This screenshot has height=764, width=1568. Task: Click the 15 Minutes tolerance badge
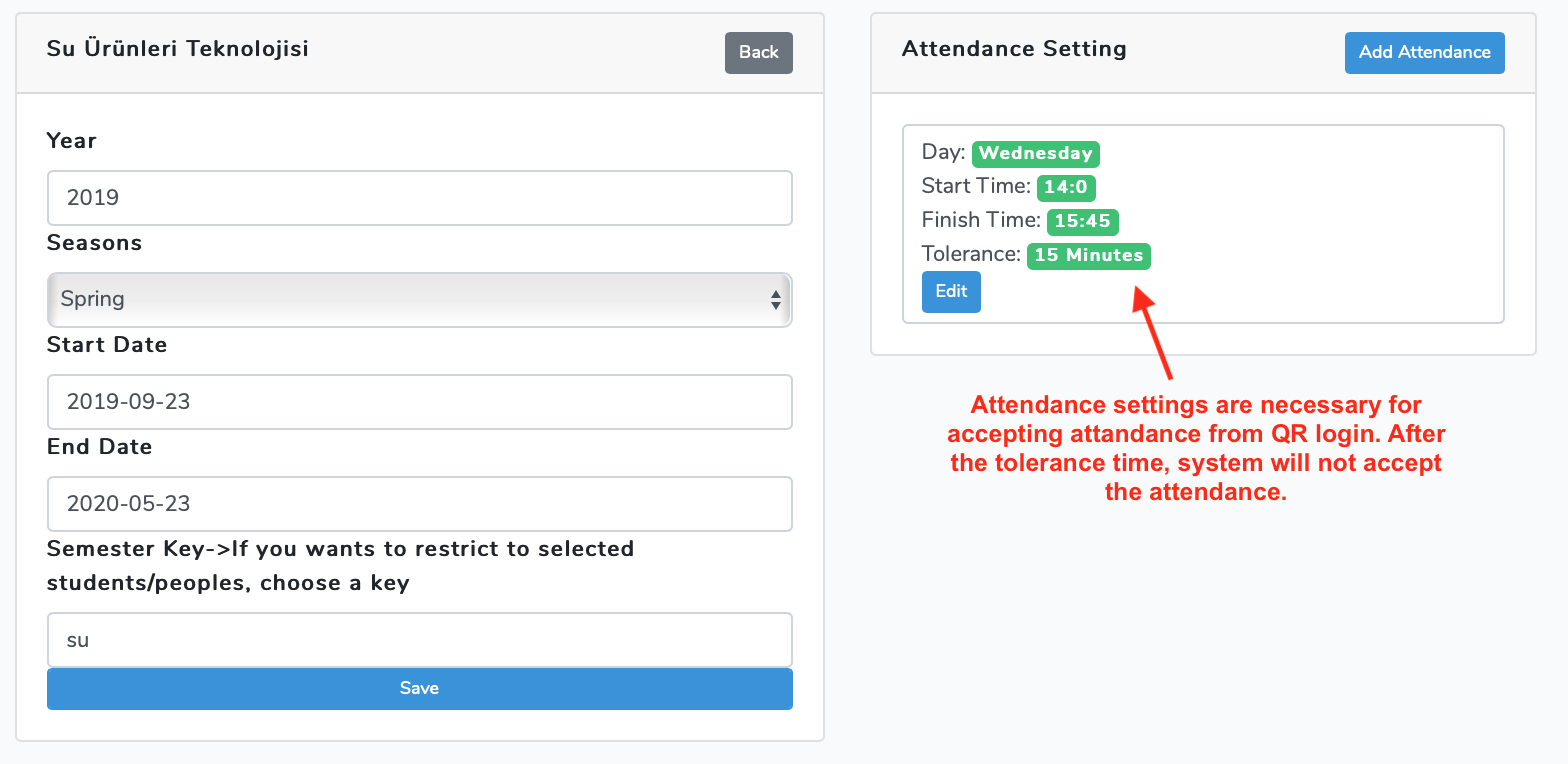[x=1089, y=255]
